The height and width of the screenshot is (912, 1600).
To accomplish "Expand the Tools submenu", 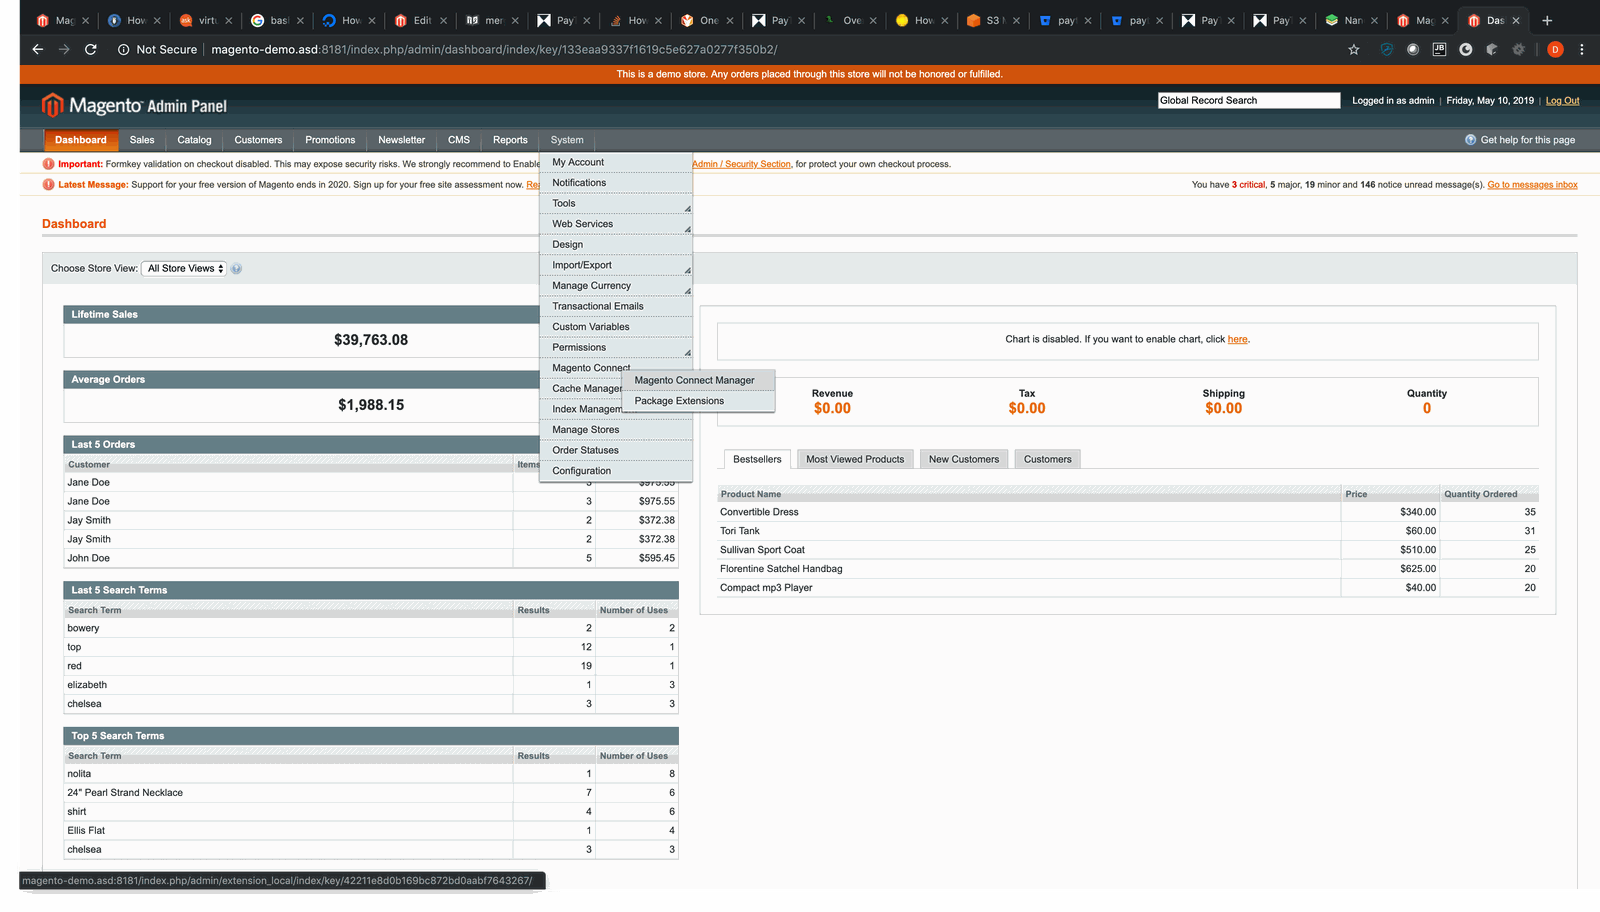I will [616, 203].
